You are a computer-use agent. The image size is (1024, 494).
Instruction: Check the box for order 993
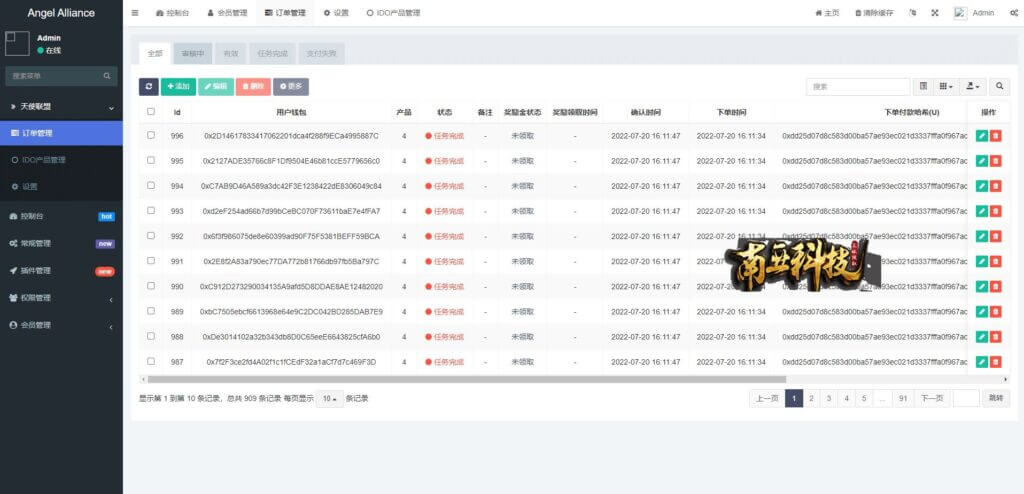pyautogui.click(x=151, y=210)
